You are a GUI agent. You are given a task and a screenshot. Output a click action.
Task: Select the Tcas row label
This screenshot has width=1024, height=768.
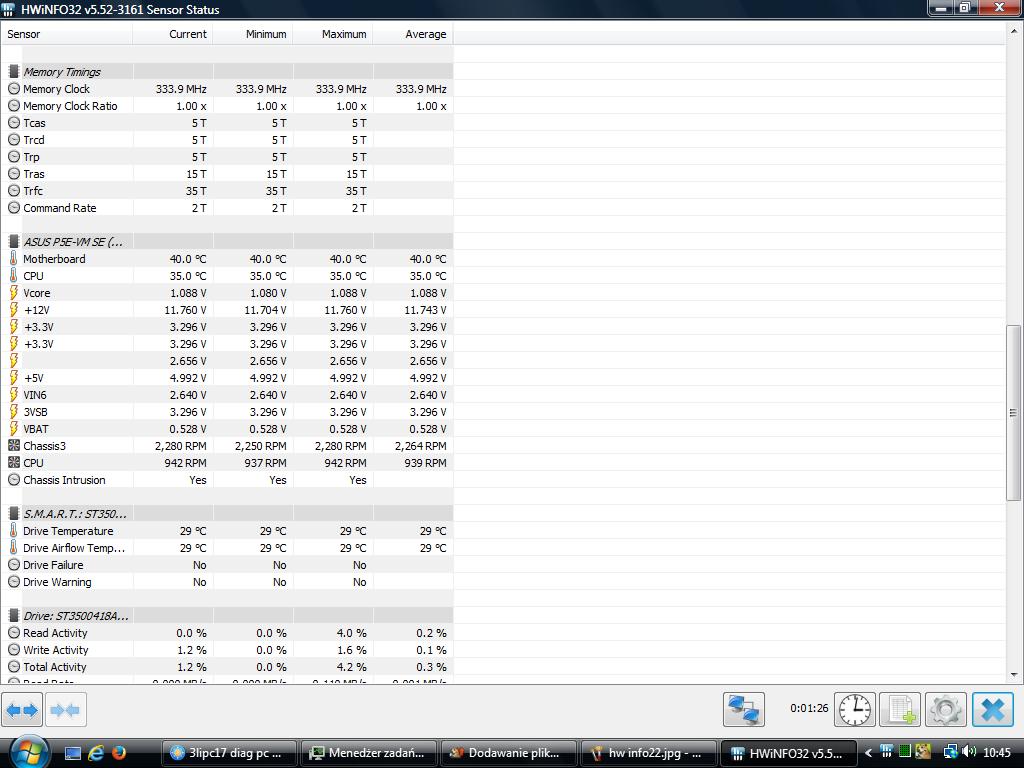34,123
